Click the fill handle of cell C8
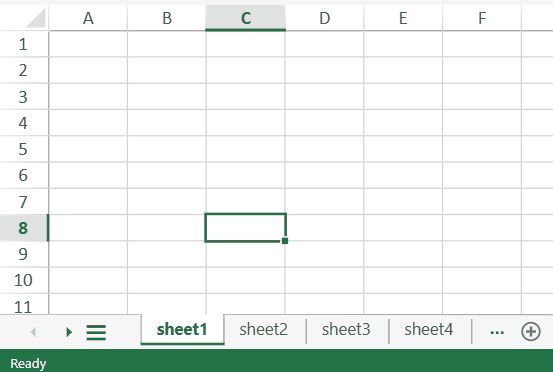The height and width of the screenshot is (372, 553). tap(285, 240)
